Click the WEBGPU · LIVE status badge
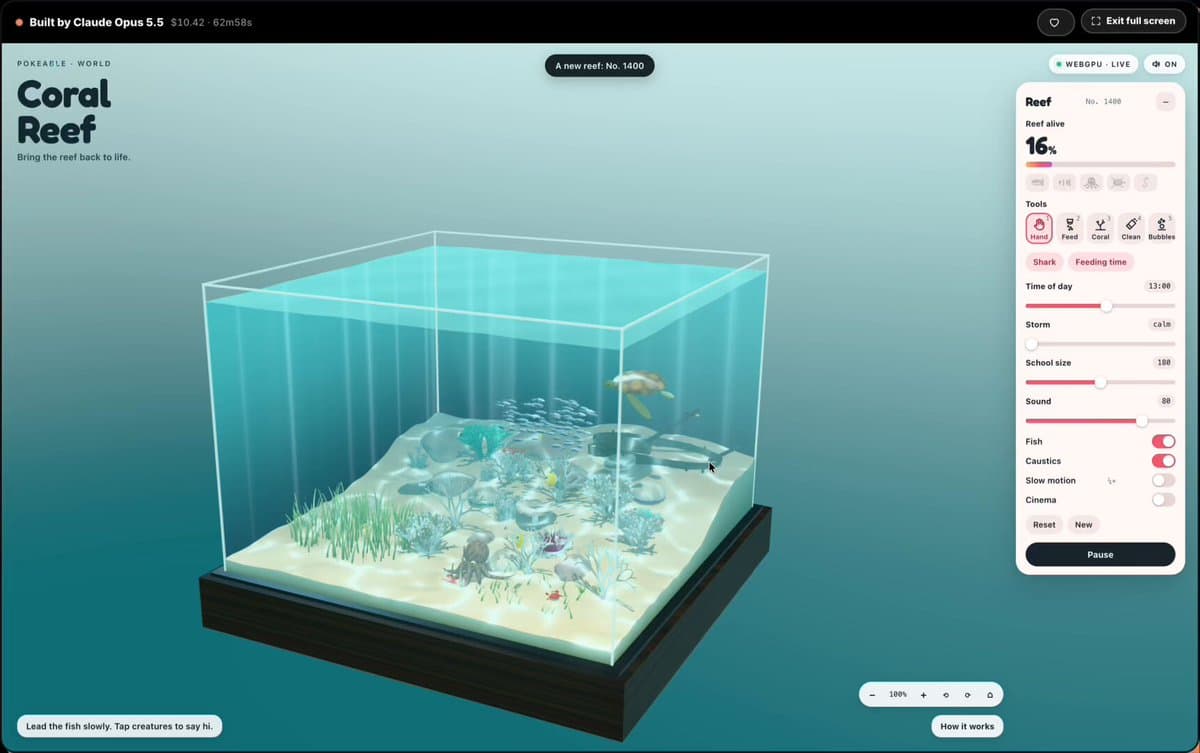 click(1093, 64)
